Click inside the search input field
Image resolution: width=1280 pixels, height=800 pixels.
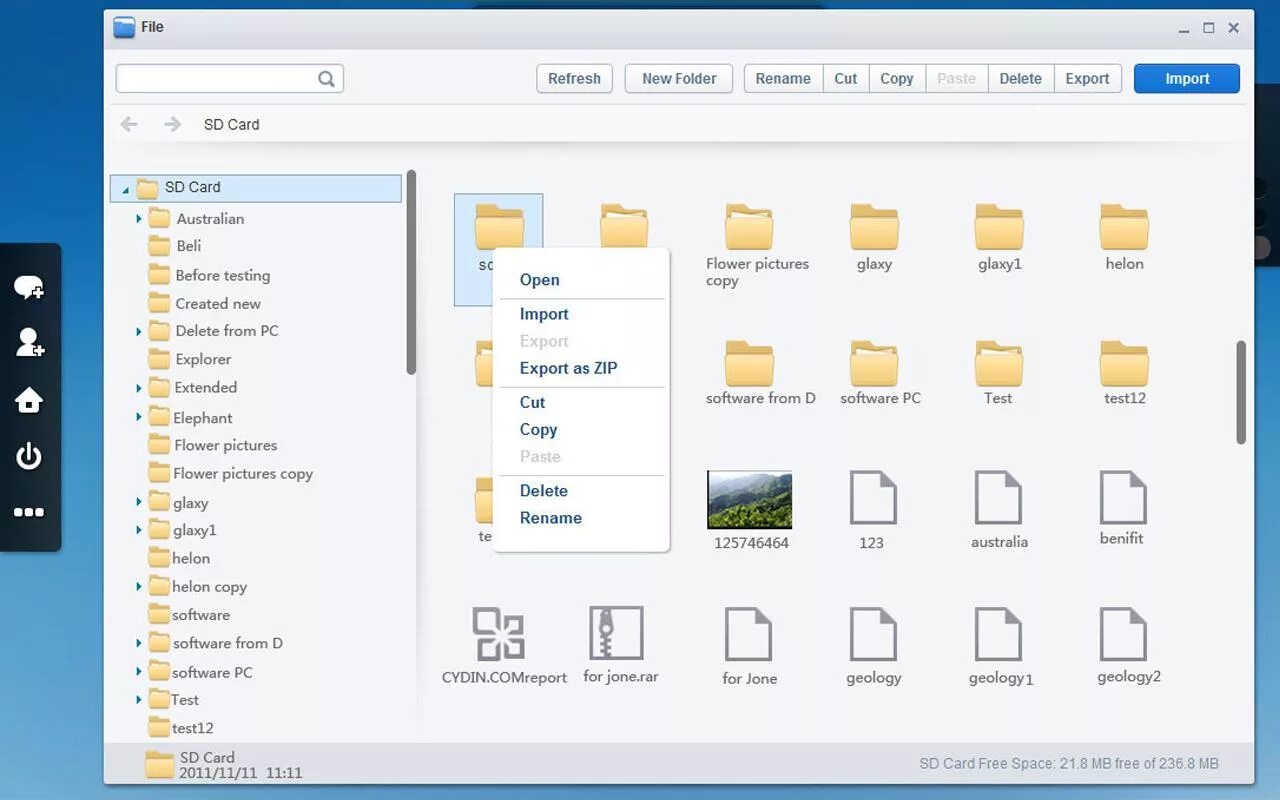[216, 79]
